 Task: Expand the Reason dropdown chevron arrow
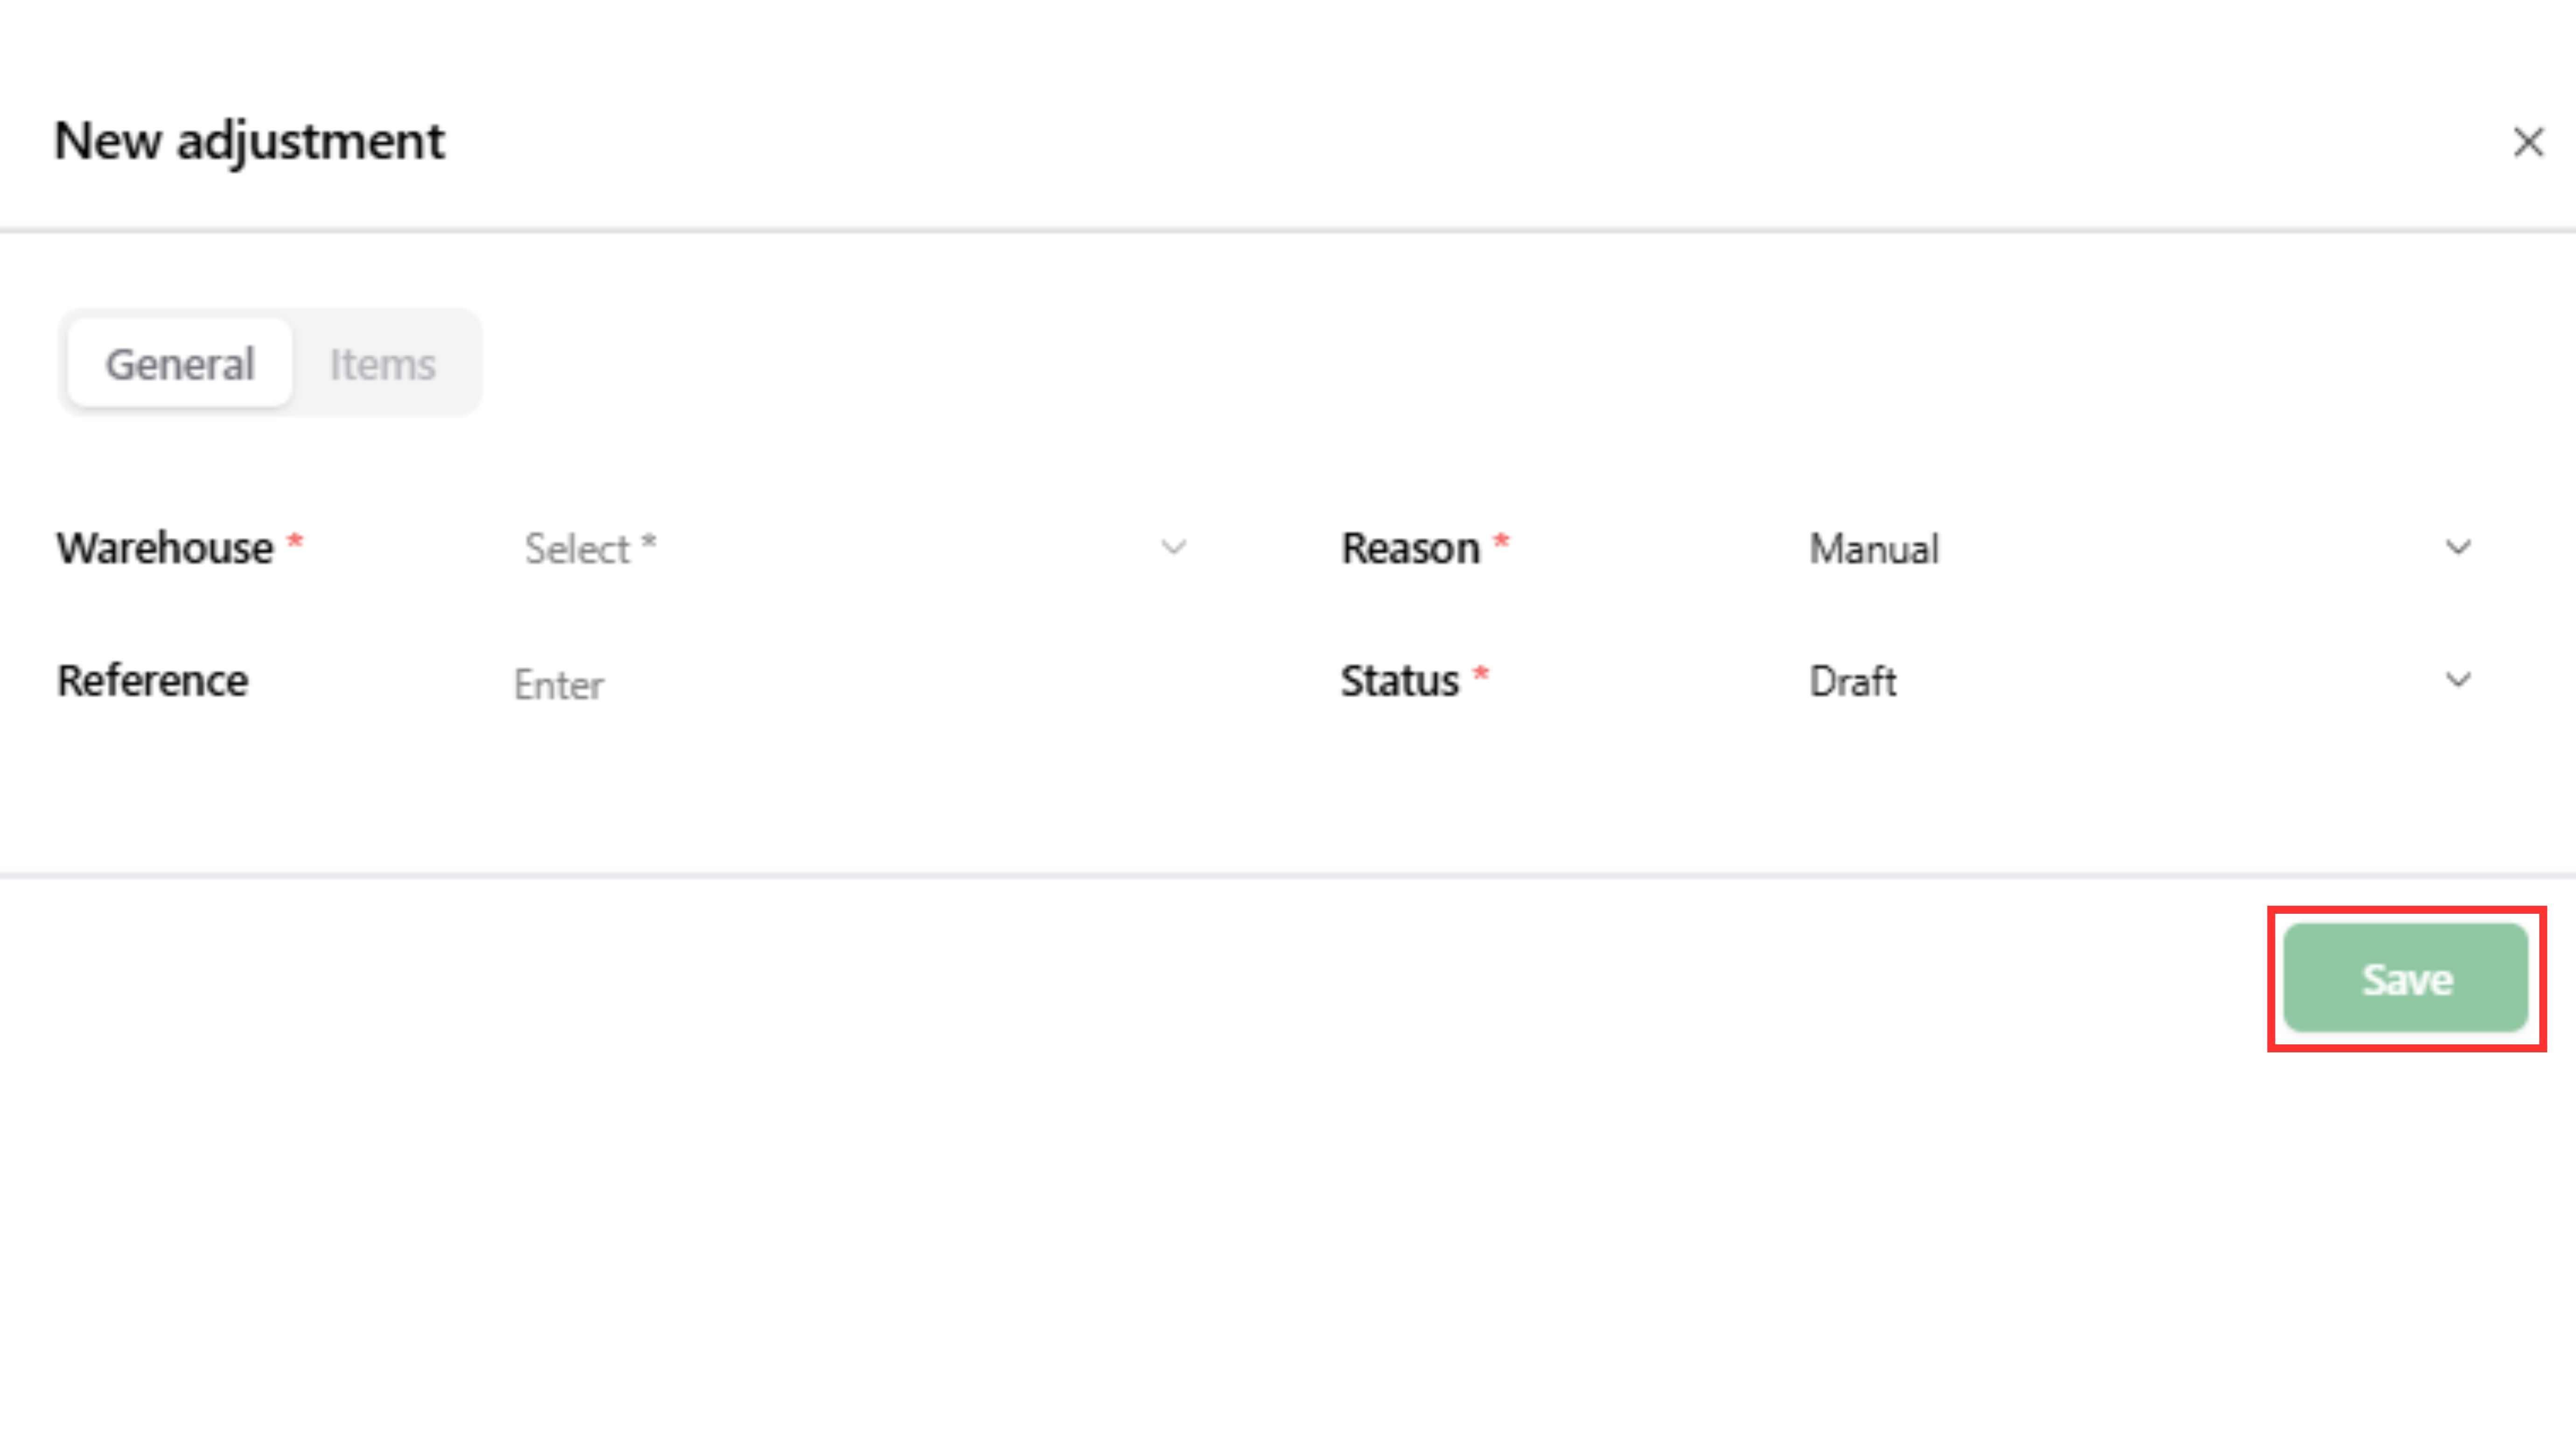click(x=2458, y=548)
